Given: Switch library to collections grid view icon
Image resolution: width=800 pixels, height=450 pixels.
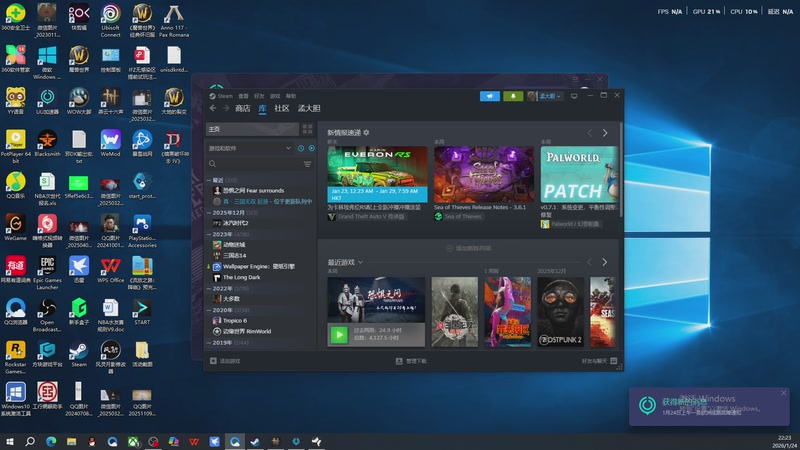Looking at the screenshot, I should tap(307, 129).
